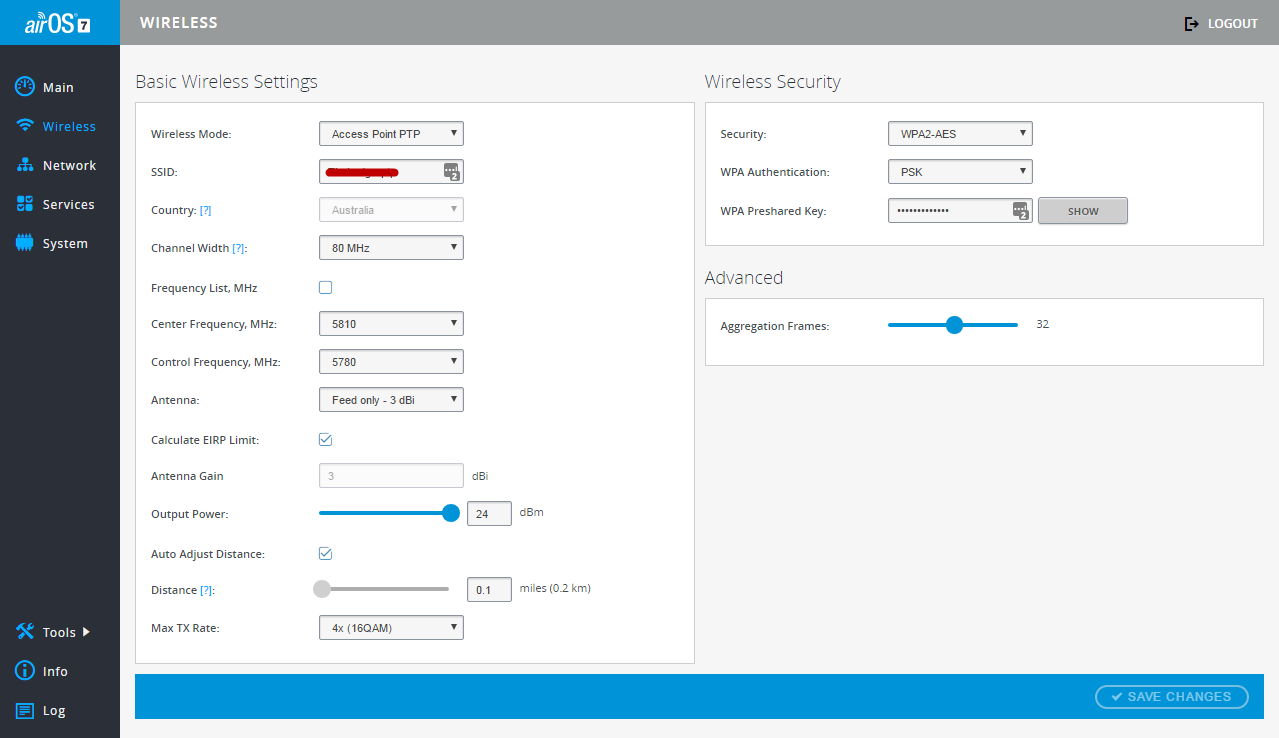The height and width of the screenshot is (738, 1279).
Task: Click the Distance miles value box
Action: (x=489, y=590)
